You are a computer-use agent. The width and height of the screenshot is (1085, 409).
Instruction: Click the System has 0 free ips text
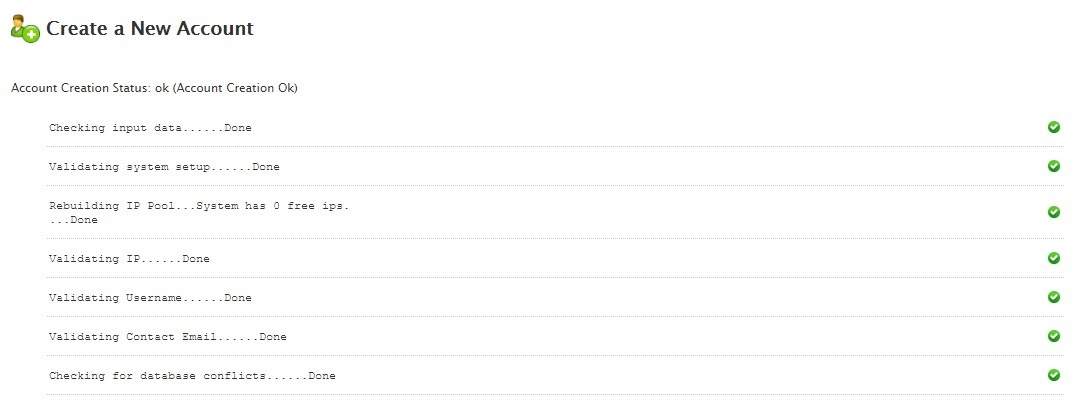click(273, 206)
